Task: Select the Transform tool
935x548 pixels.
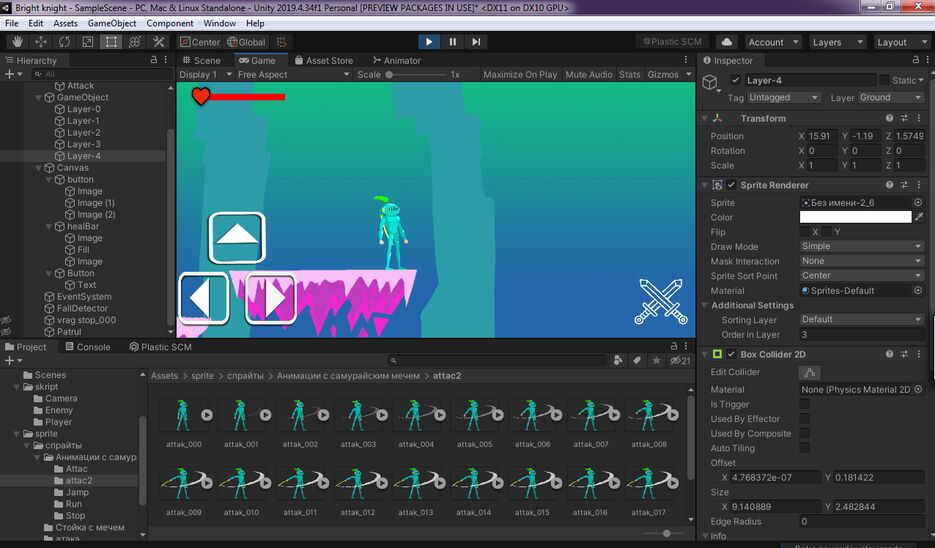Action: 135,42
